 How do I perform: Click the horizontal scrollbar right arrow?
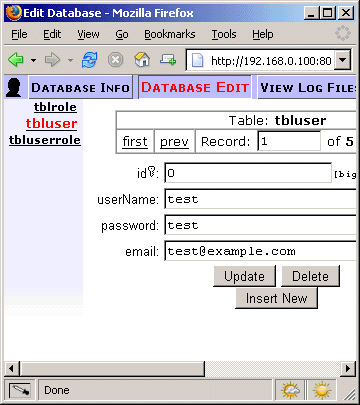tap(348, 369)
